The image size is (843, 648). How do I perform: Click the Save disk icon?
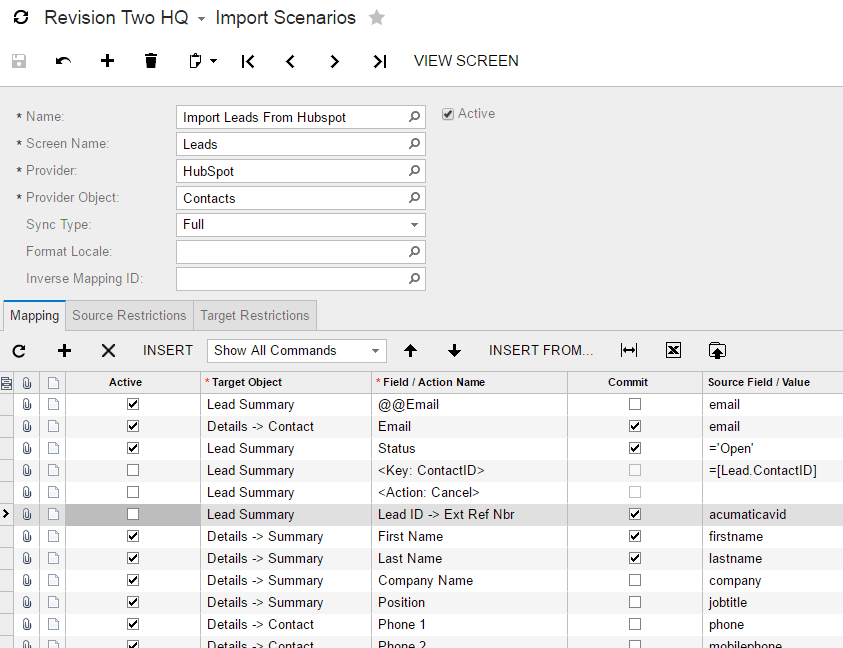[19, 61]
